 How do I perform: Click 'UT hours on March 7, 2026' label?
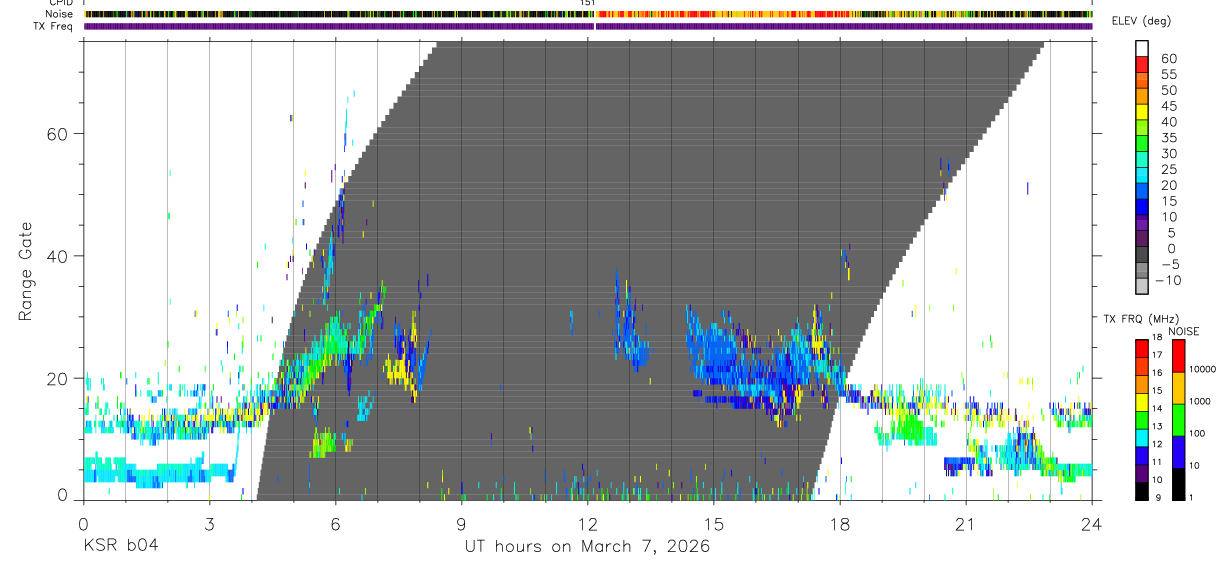pos(587,547)
